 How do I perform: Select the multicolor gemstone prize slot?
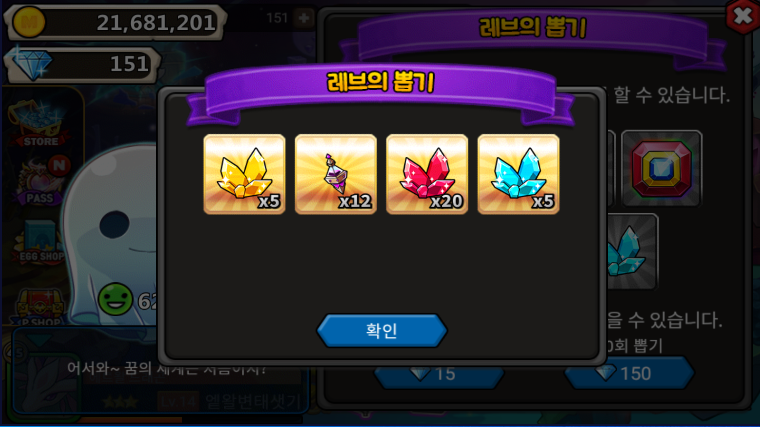tap(662, 168)
